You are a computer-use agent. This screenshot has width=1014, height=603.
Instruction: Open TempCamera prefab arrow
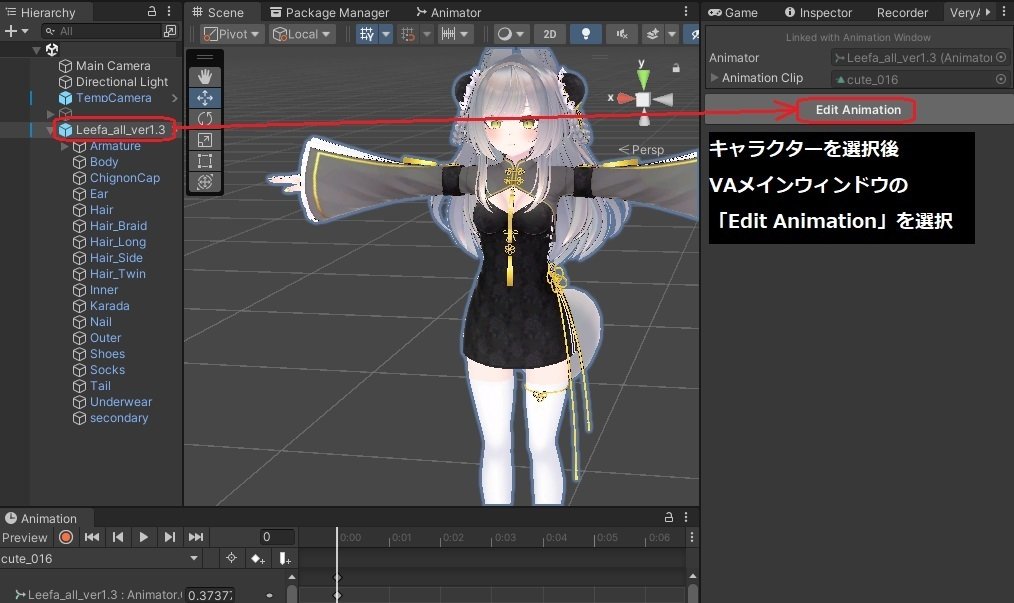coord(175,98)
